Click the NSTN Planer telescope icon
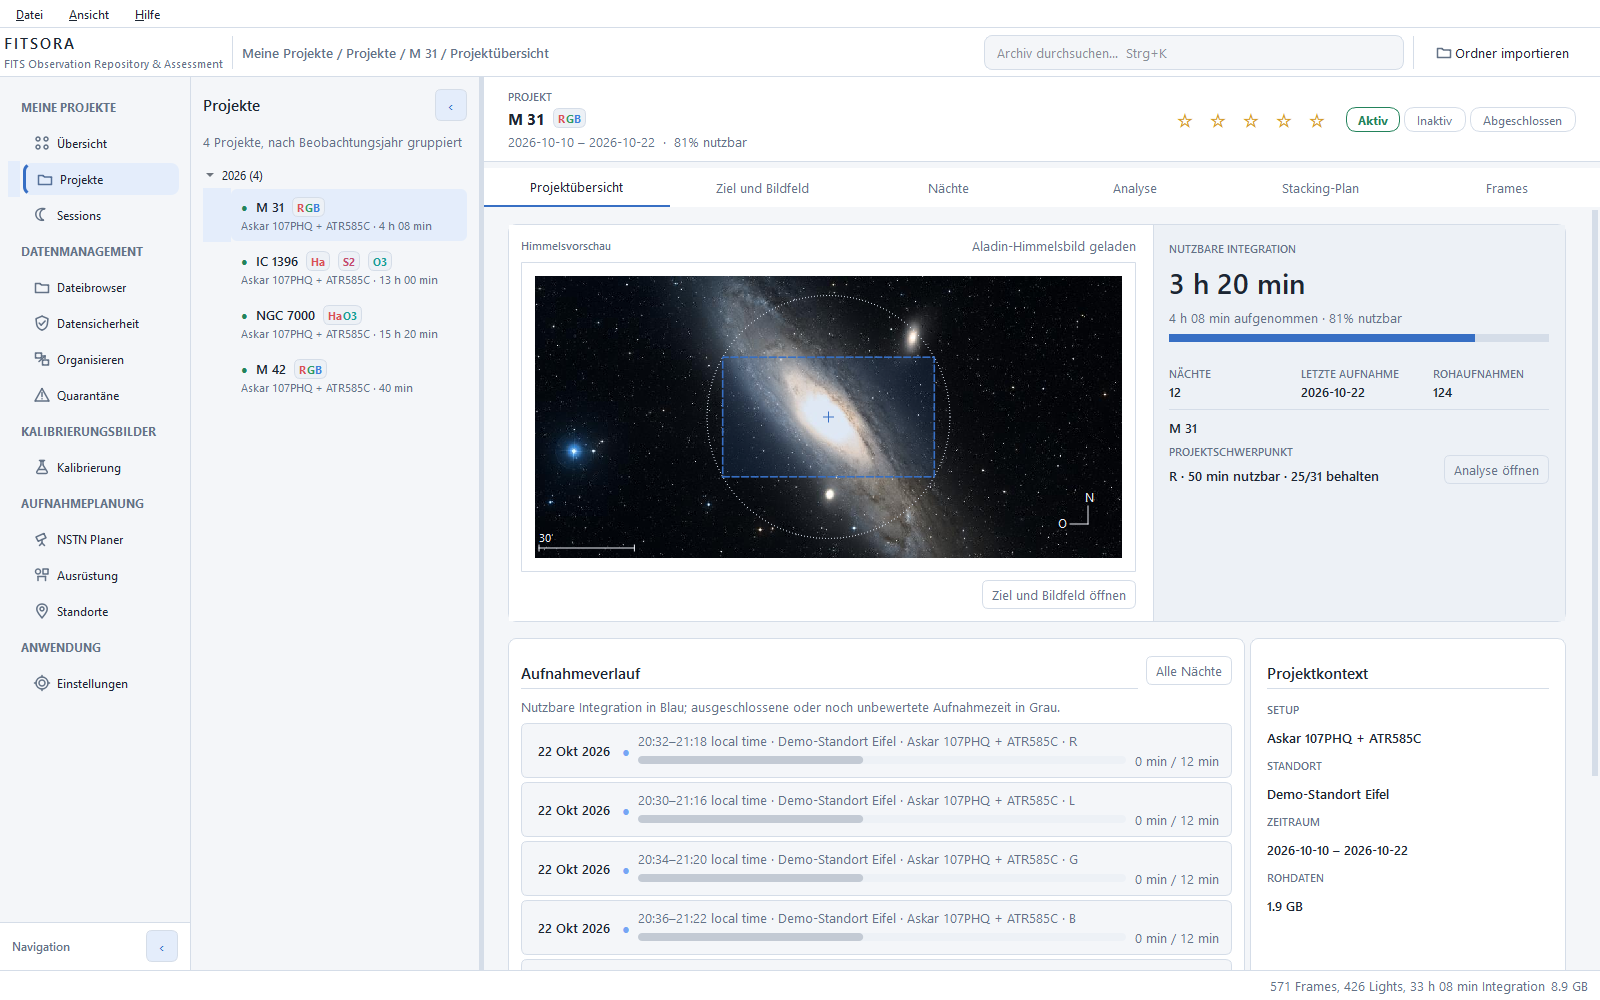The height and width of the screenshot is (1000, 1600). coord(42,539)
